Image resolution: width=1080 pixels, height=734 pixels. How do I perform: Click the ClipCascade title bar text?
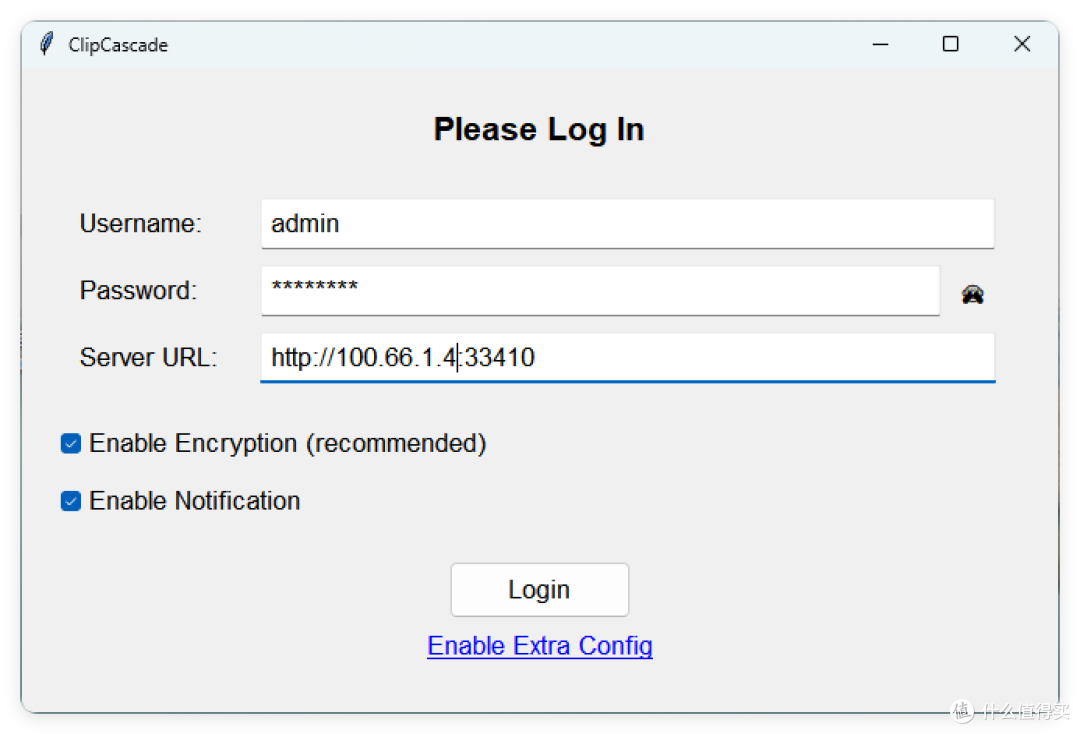(x=118, y=45)
